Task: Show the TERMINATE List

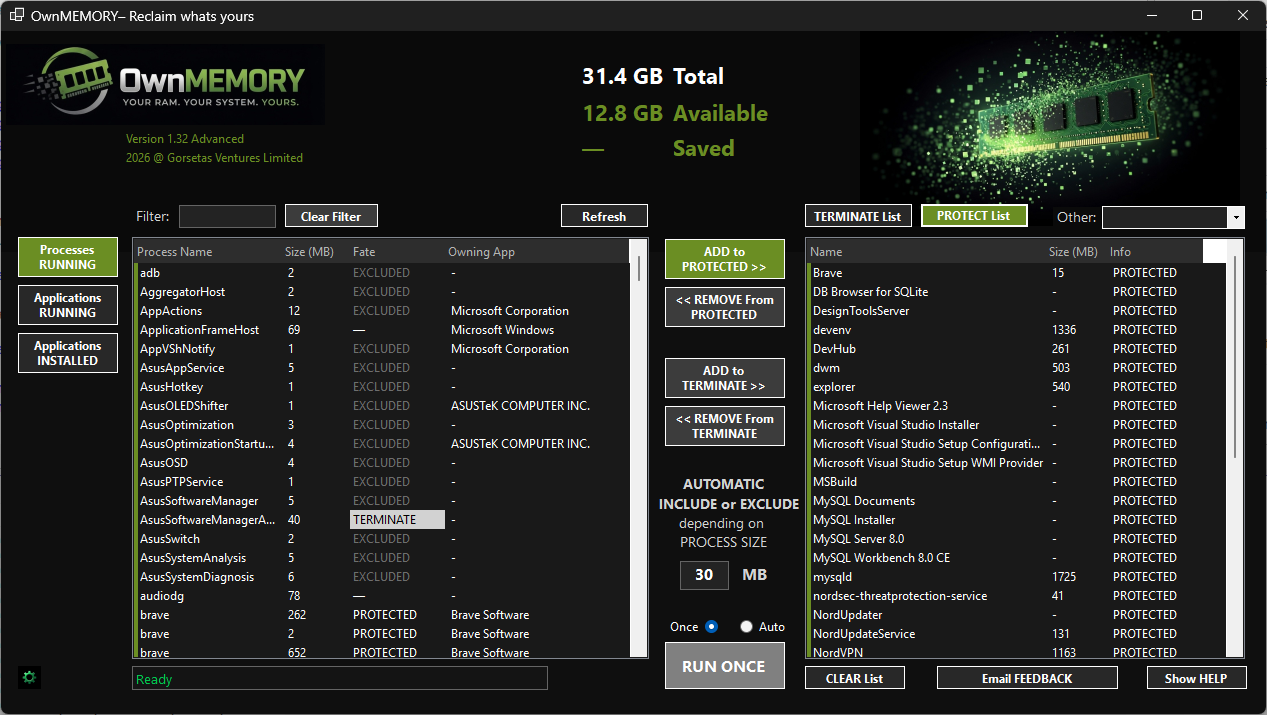Action: click(858, 216)
